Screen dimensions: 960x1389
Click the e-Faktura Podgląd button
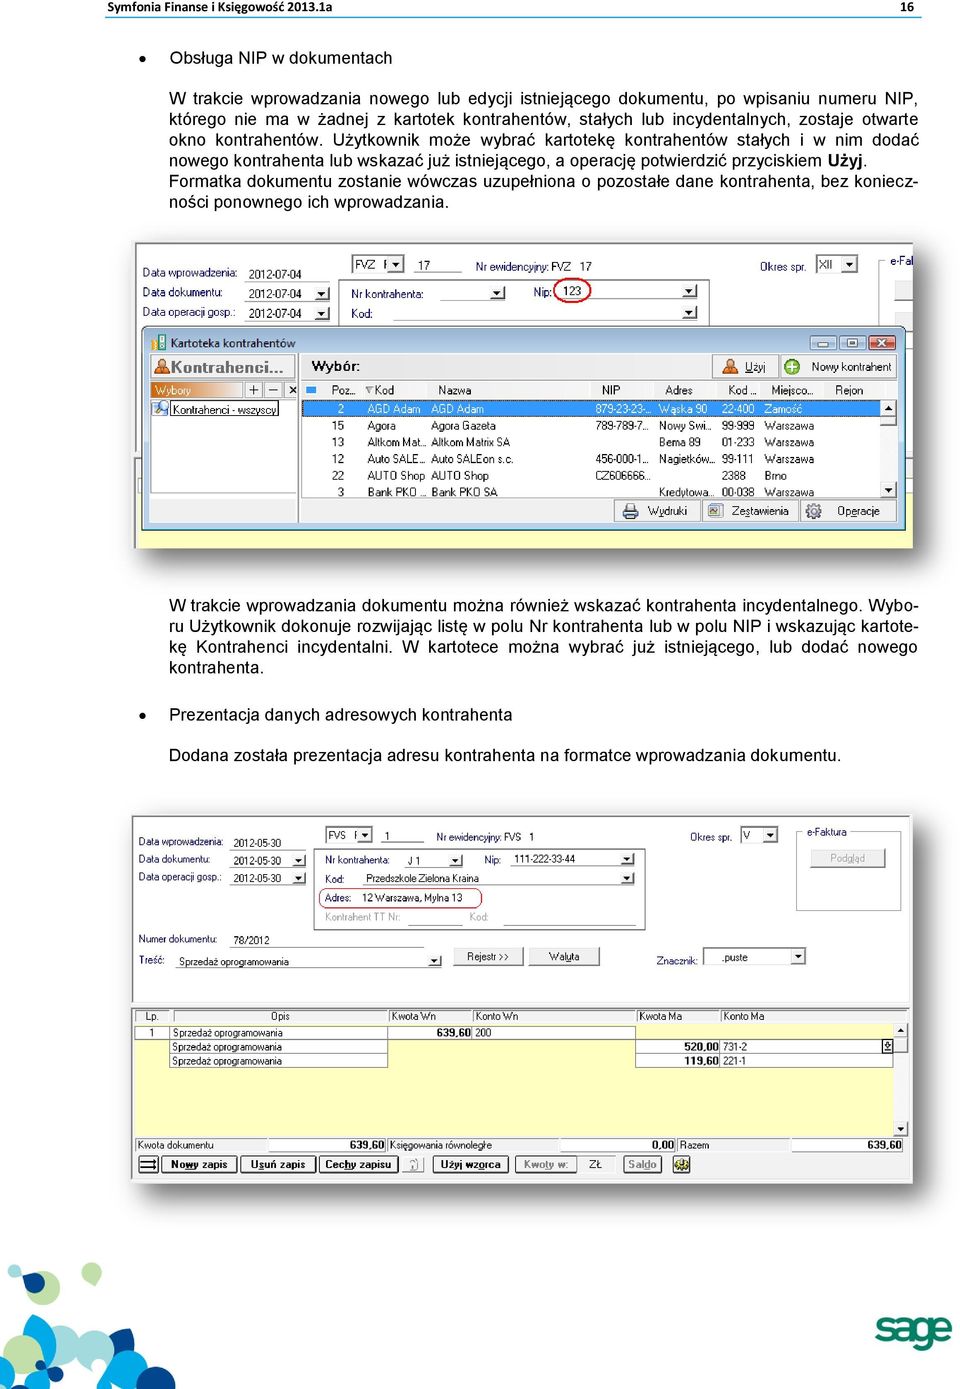847,858
